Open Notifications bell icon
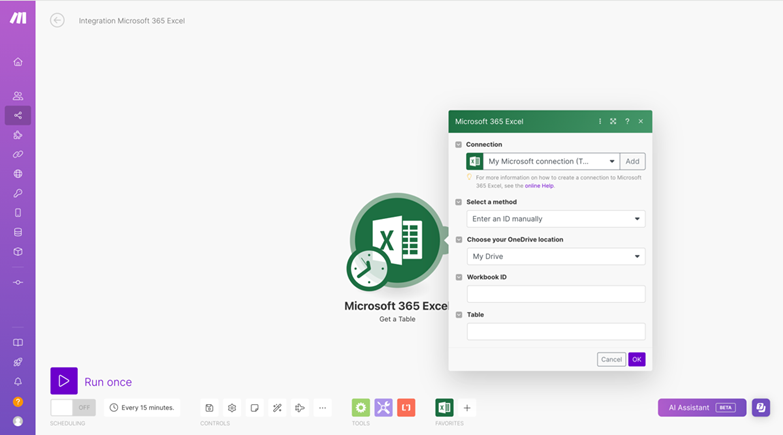Viewport: 783px width, 435px height. [18, 382]
